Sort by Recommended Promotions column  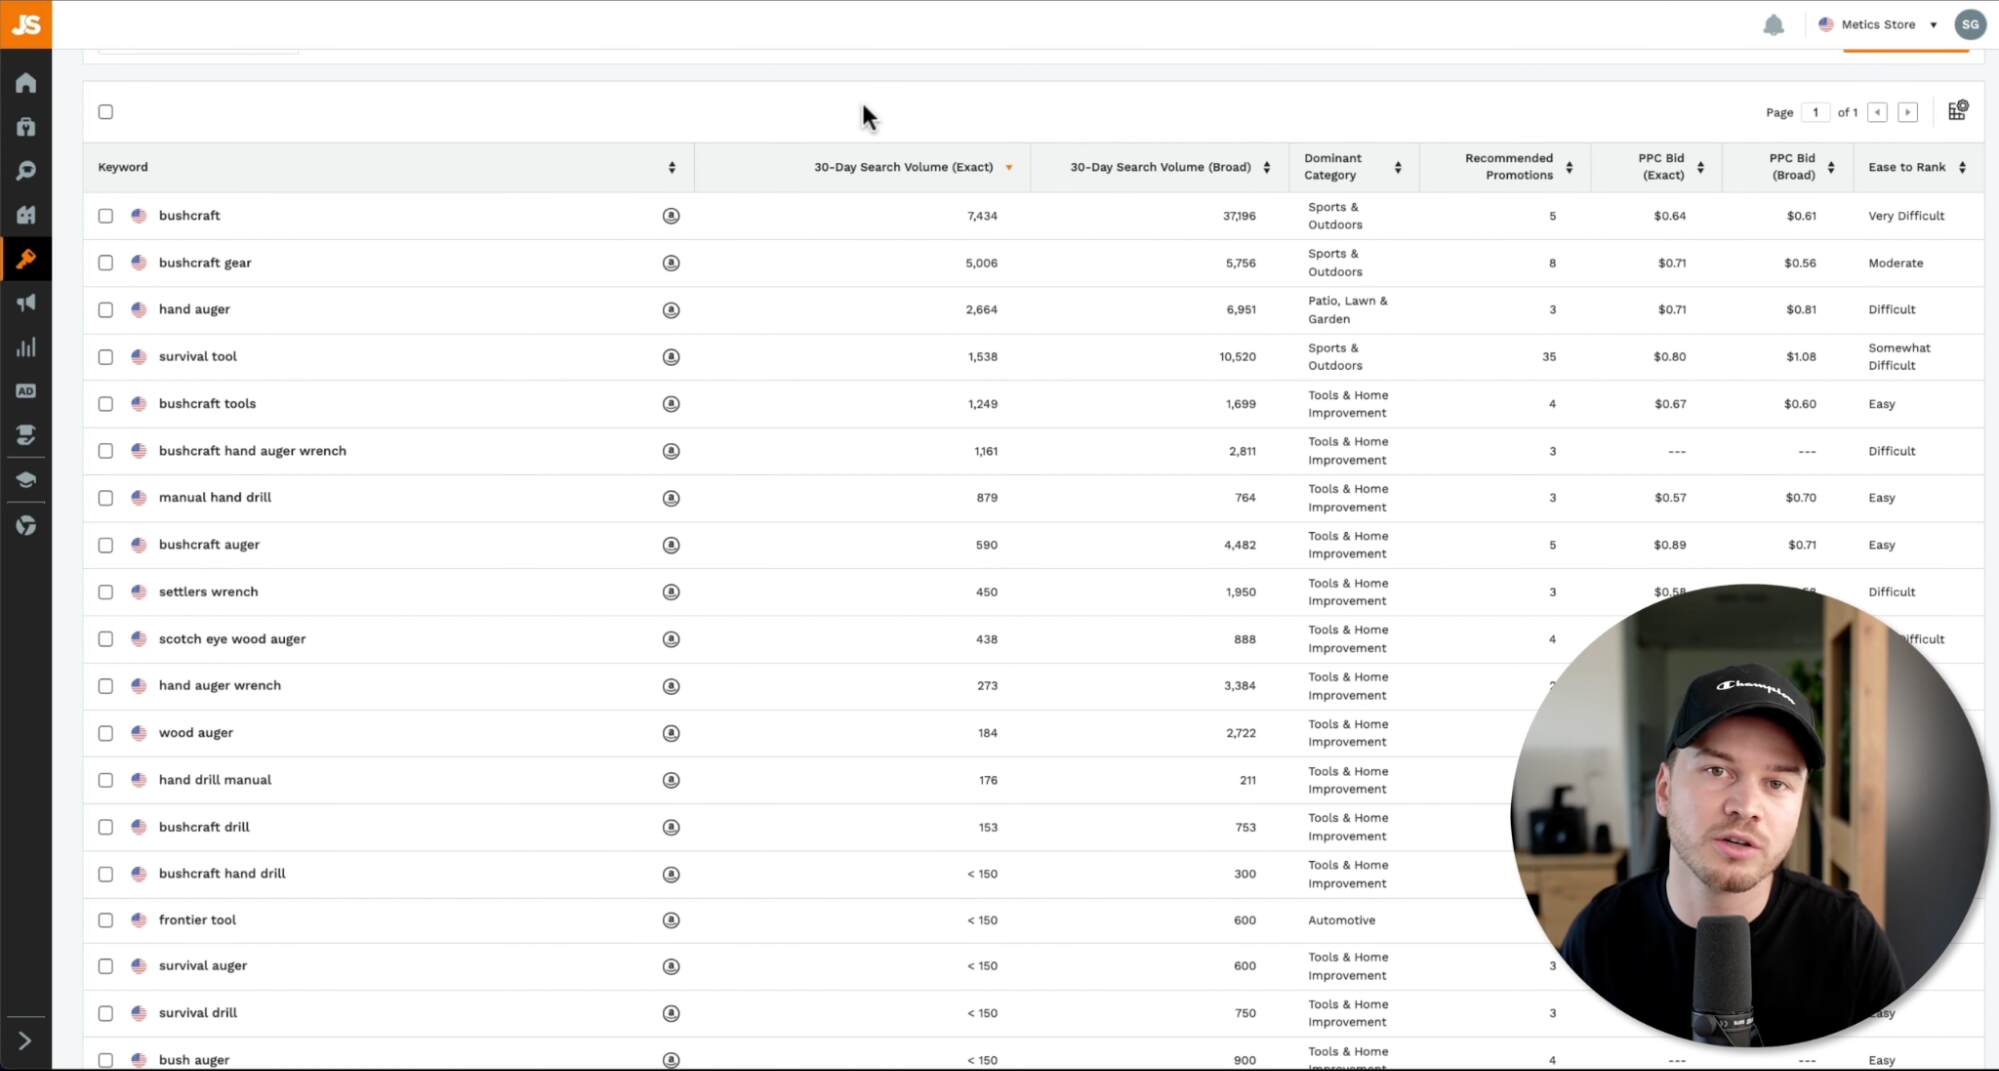pos(1569,168)
